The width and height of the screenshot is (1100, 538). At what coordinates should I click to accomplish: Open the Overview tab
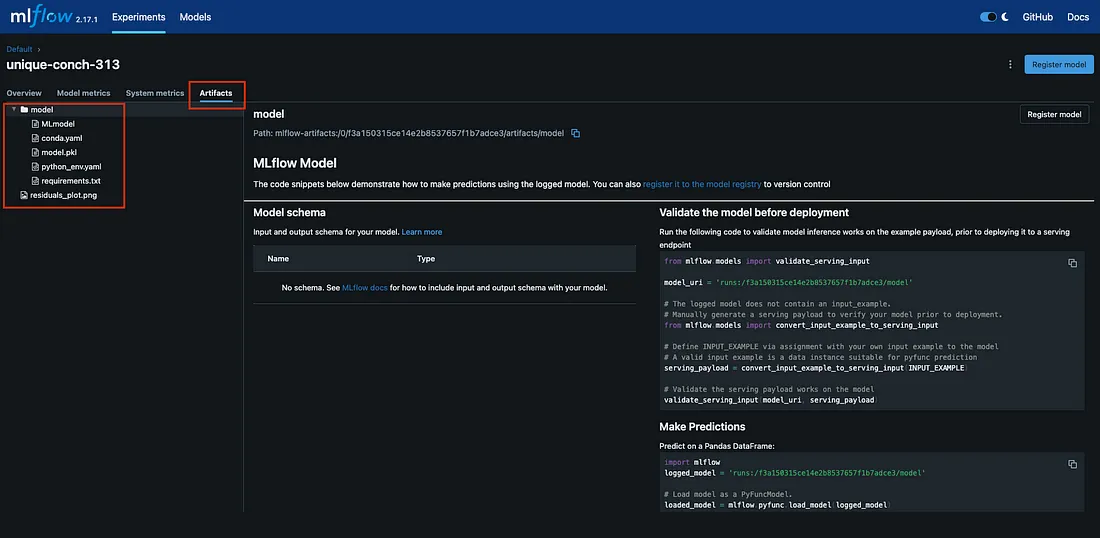point(24,93)
